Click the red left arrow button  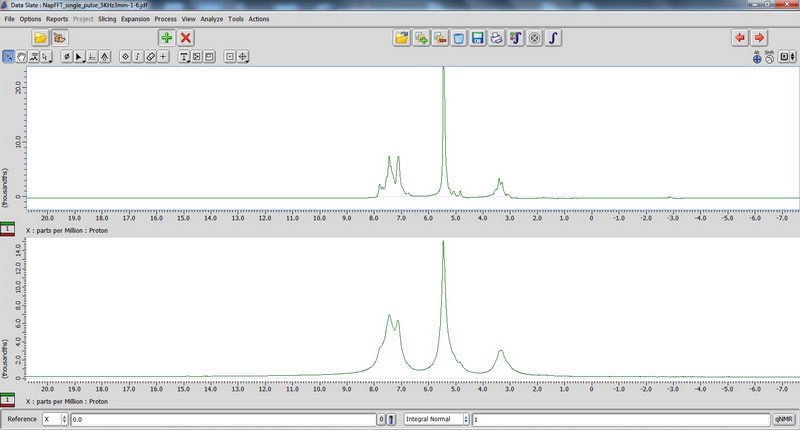(x=740, y=37)
